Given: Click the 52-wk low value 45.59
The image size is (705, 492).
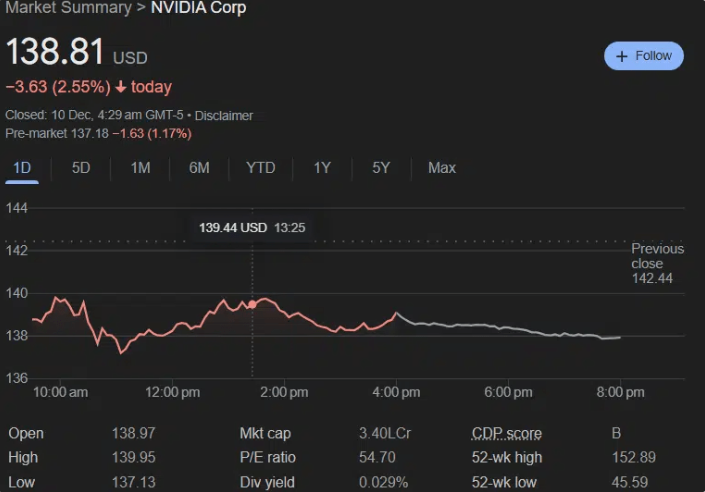Looking at the screenshot, I should coord(629,482).
